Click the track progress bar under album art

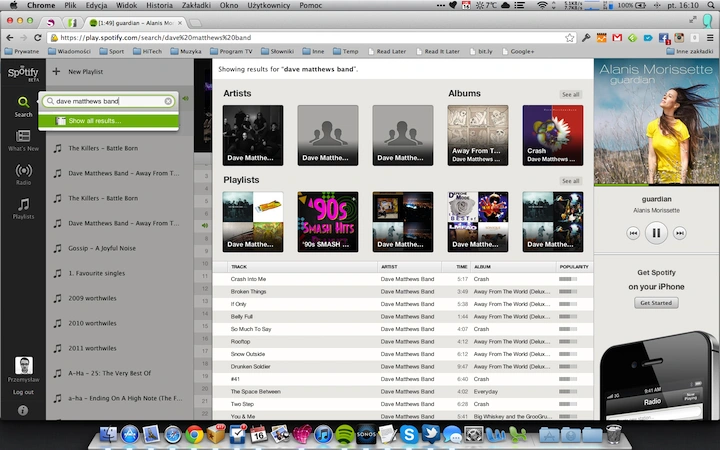pyautogui.click(x=656, y=185)
